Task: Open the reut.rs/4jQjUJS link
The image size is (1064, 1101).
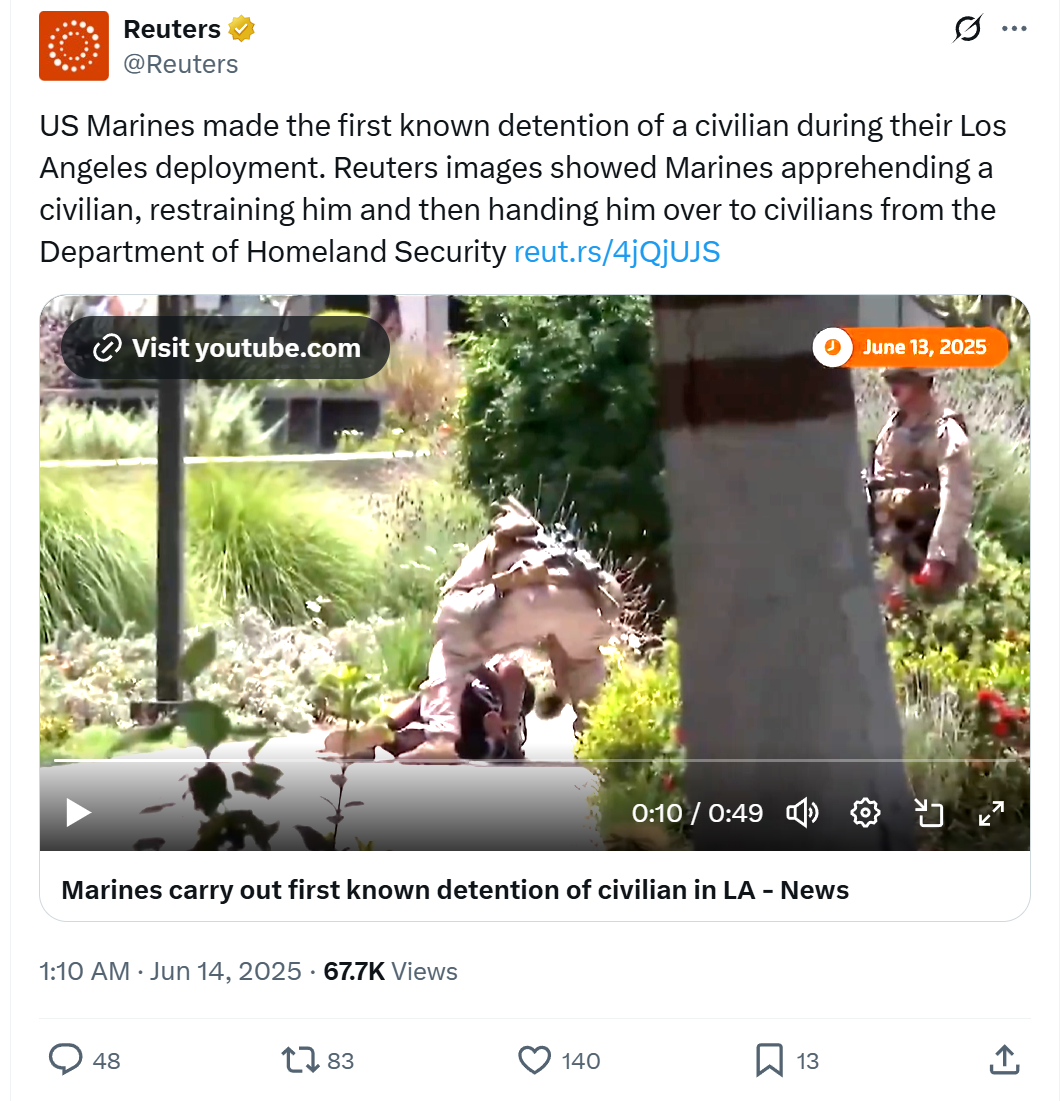Action: pos(617,251)
